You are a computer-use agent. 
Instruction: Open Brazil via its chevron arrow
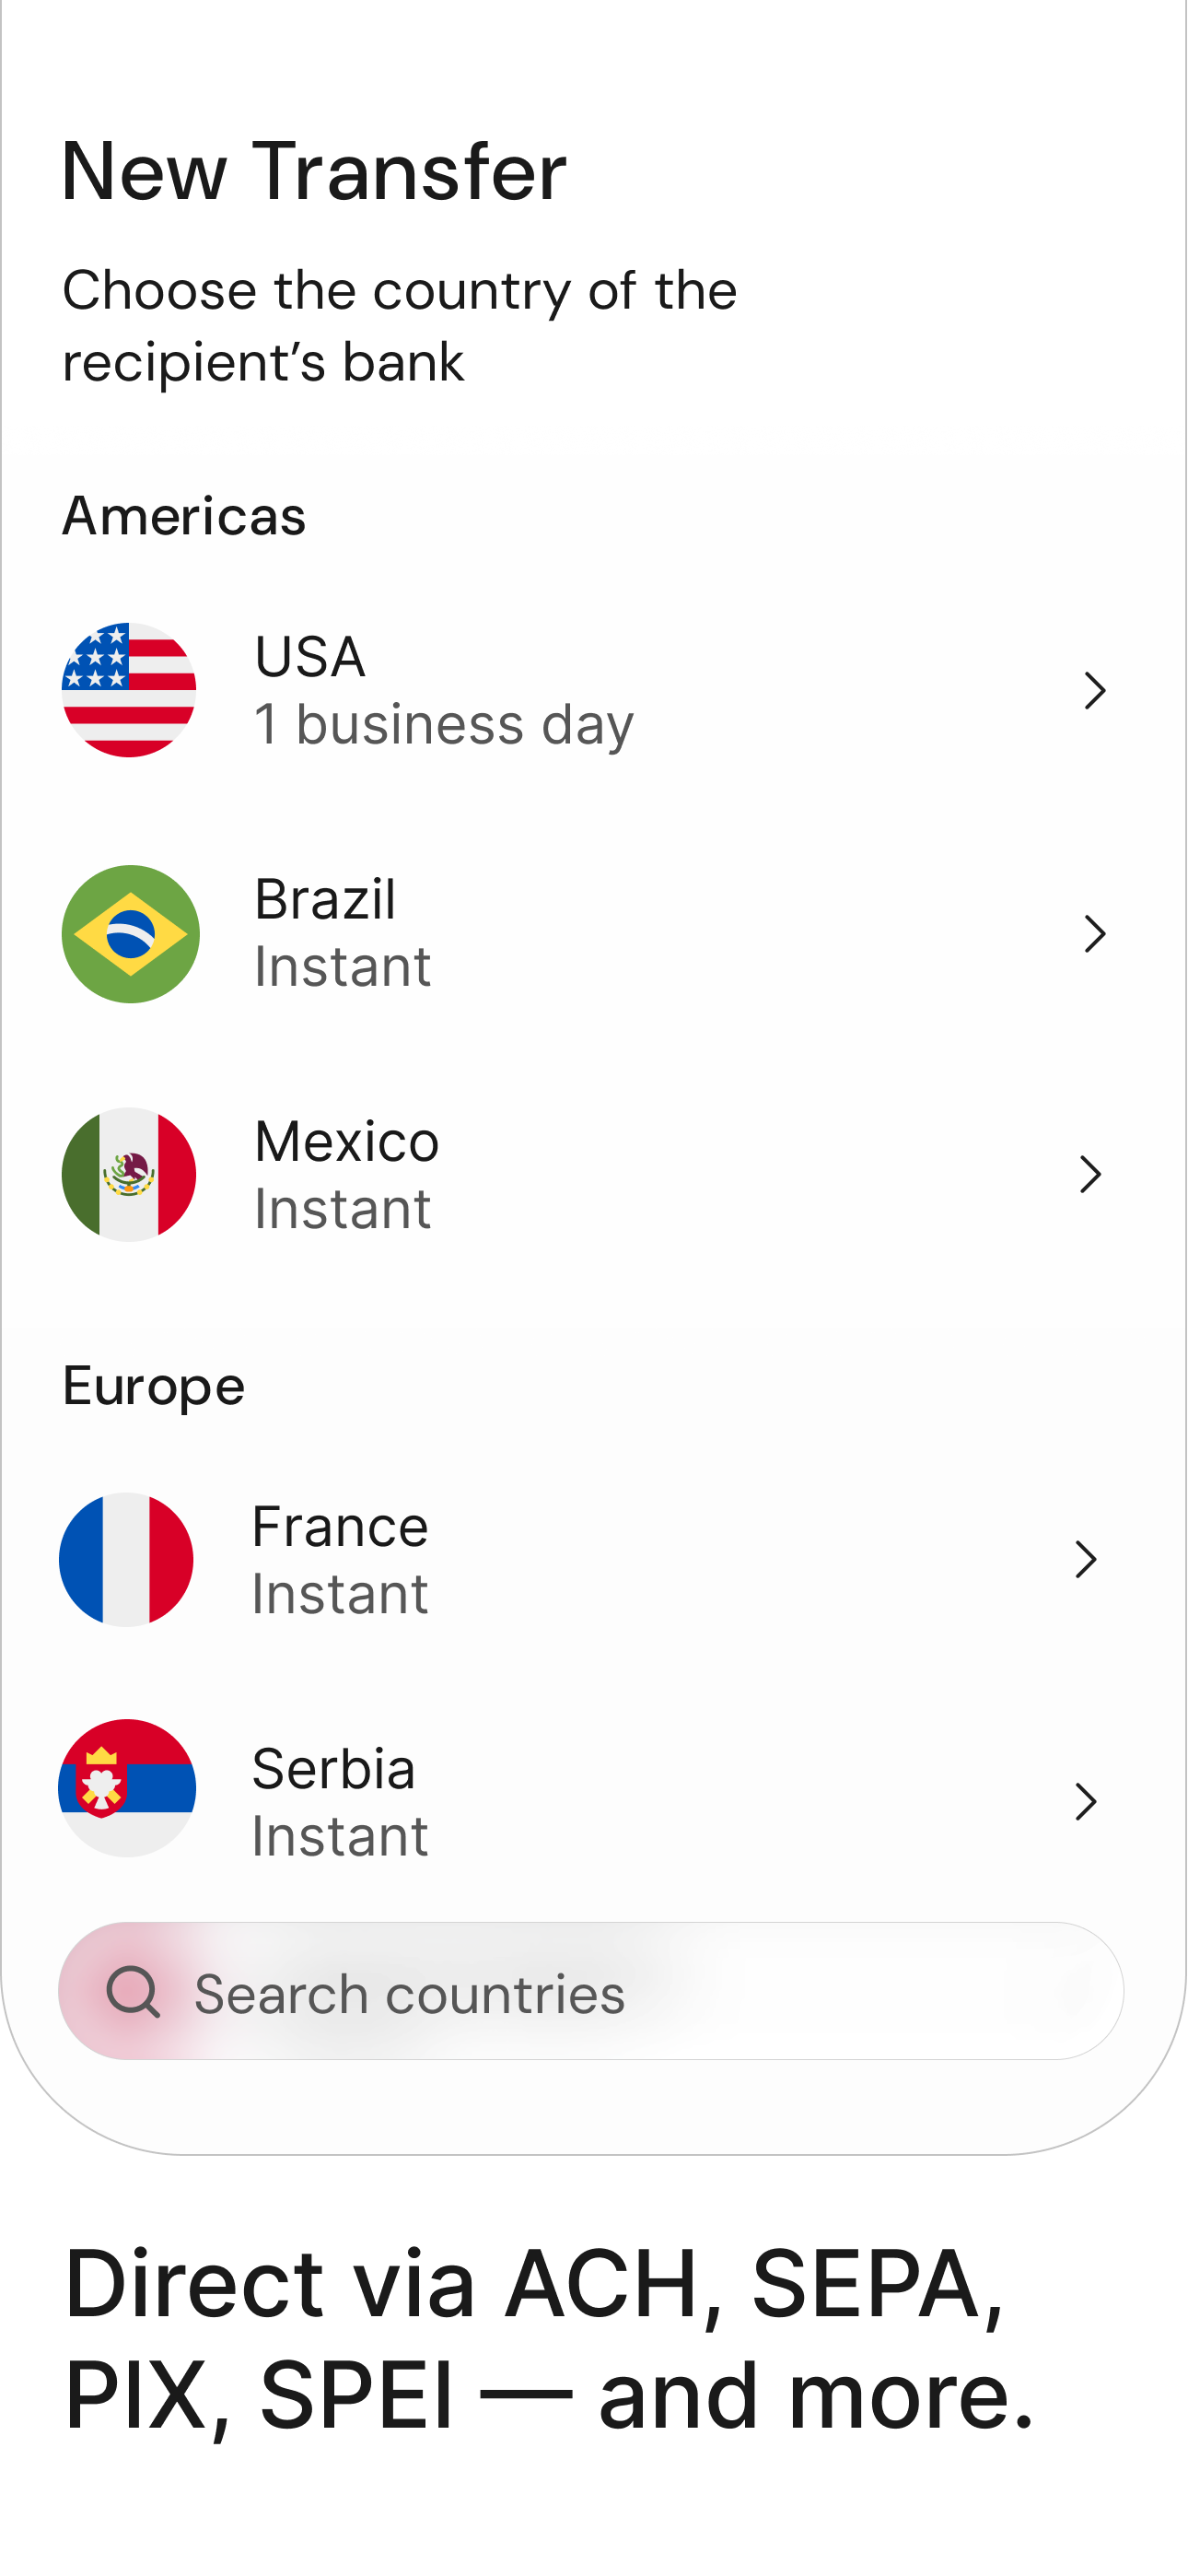(x=1095, y=934)
